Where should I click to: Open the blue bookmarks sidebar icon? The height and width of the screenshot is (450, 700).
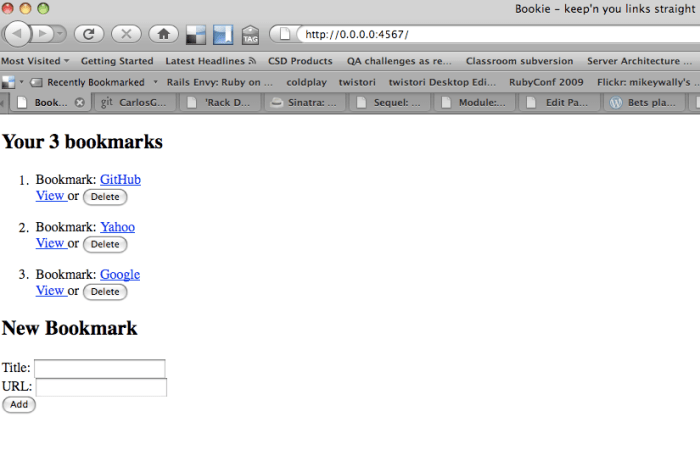pyautogui.click(x=223, y=35)
